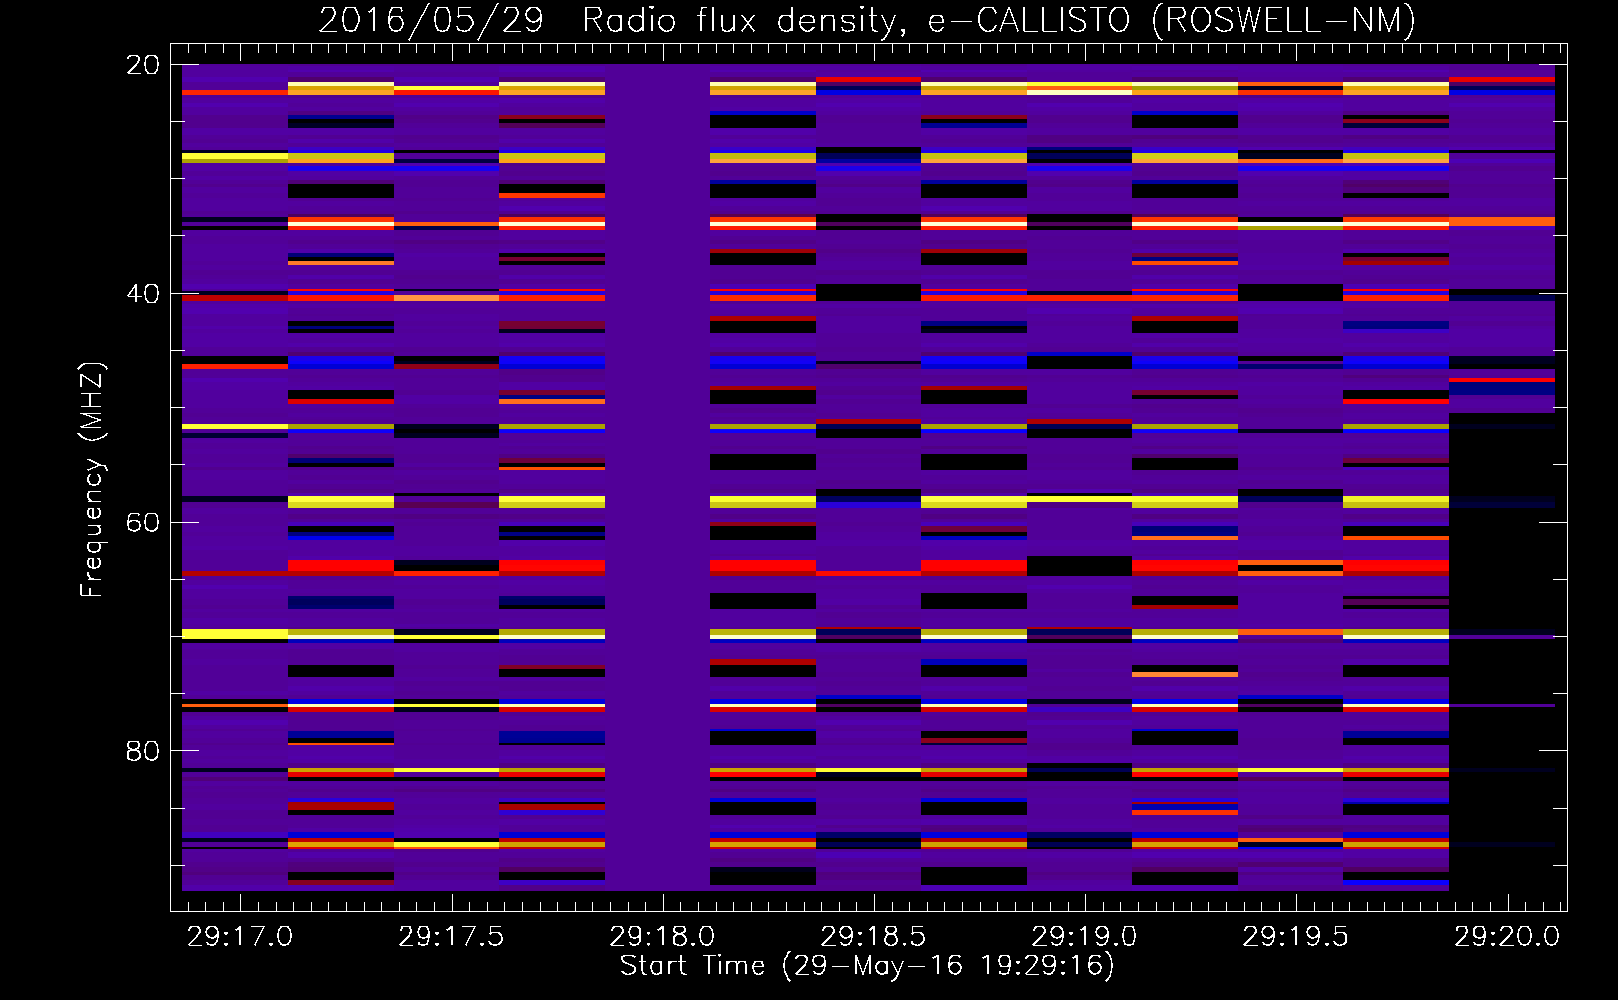Click time tick label 29:18.5
Viewport: 1618px width, 1000px height.
point(873,937)
